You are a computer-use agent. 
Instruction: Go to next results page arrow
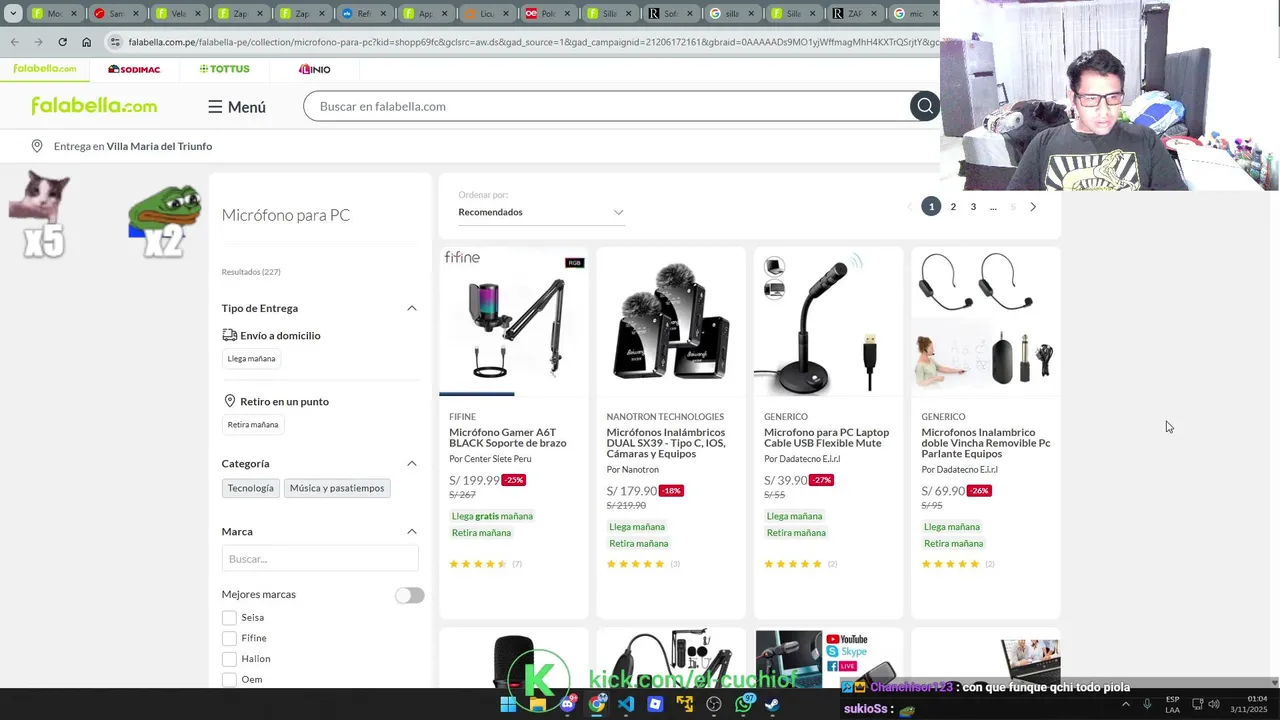click(1033, 207)
